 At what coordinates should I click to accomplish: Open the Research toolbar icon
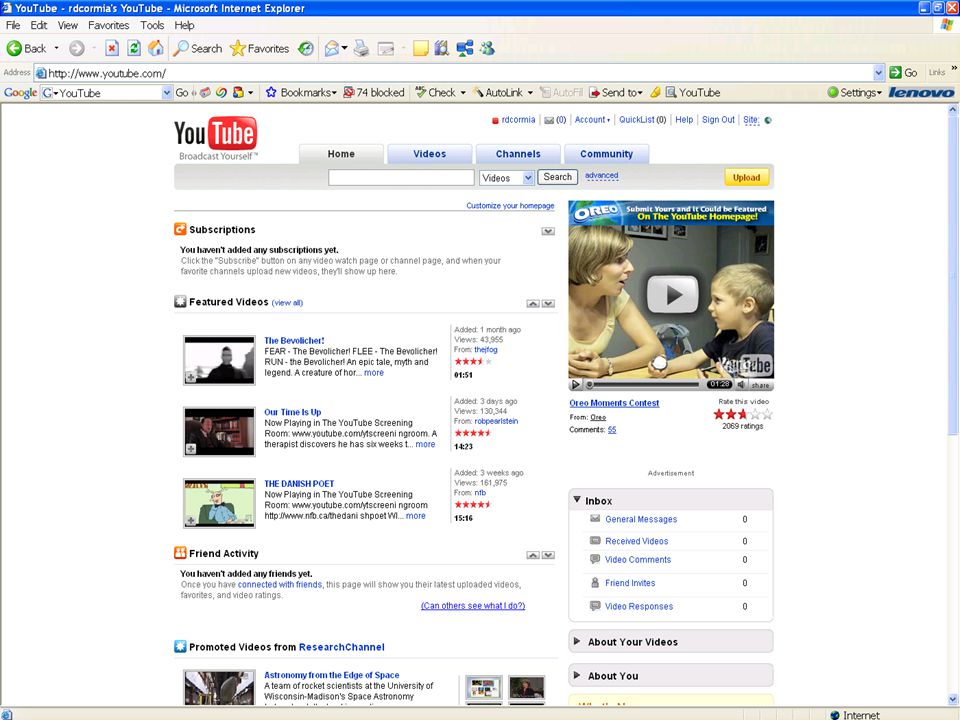click(x=441, y=48)
